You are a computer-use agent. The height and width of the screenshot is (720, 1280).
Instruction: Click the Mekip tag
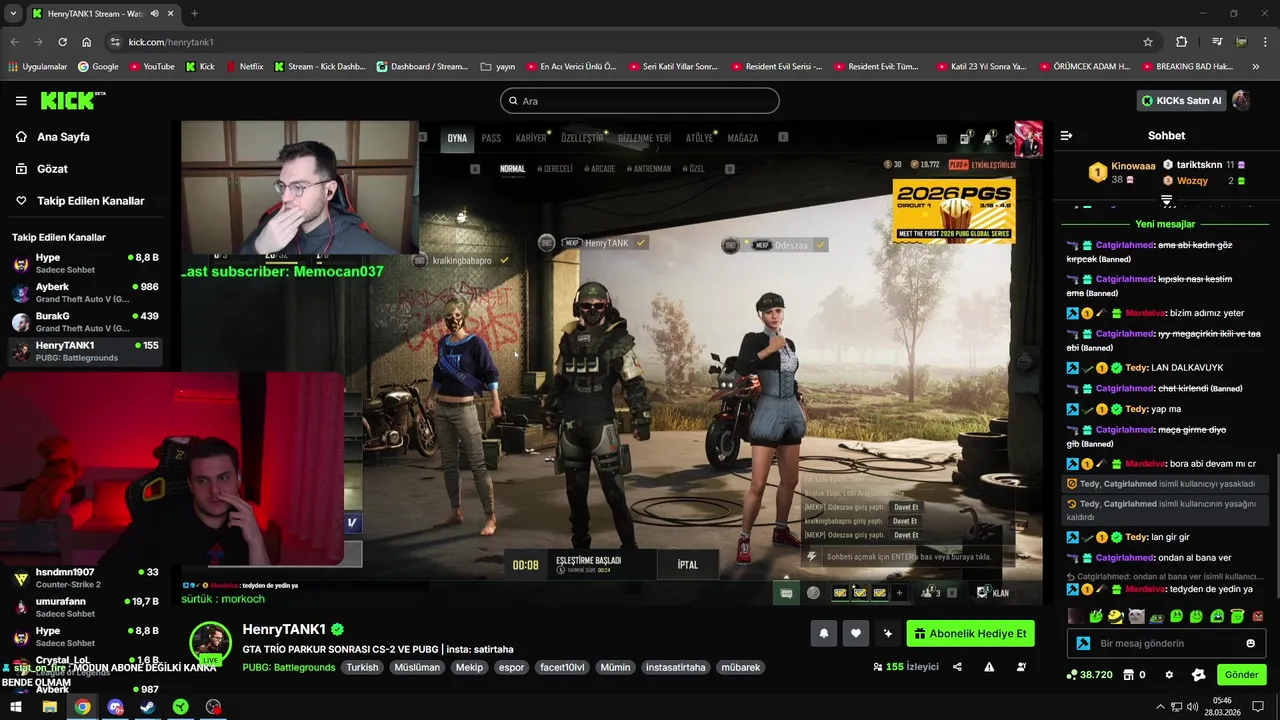pos(469,667)
